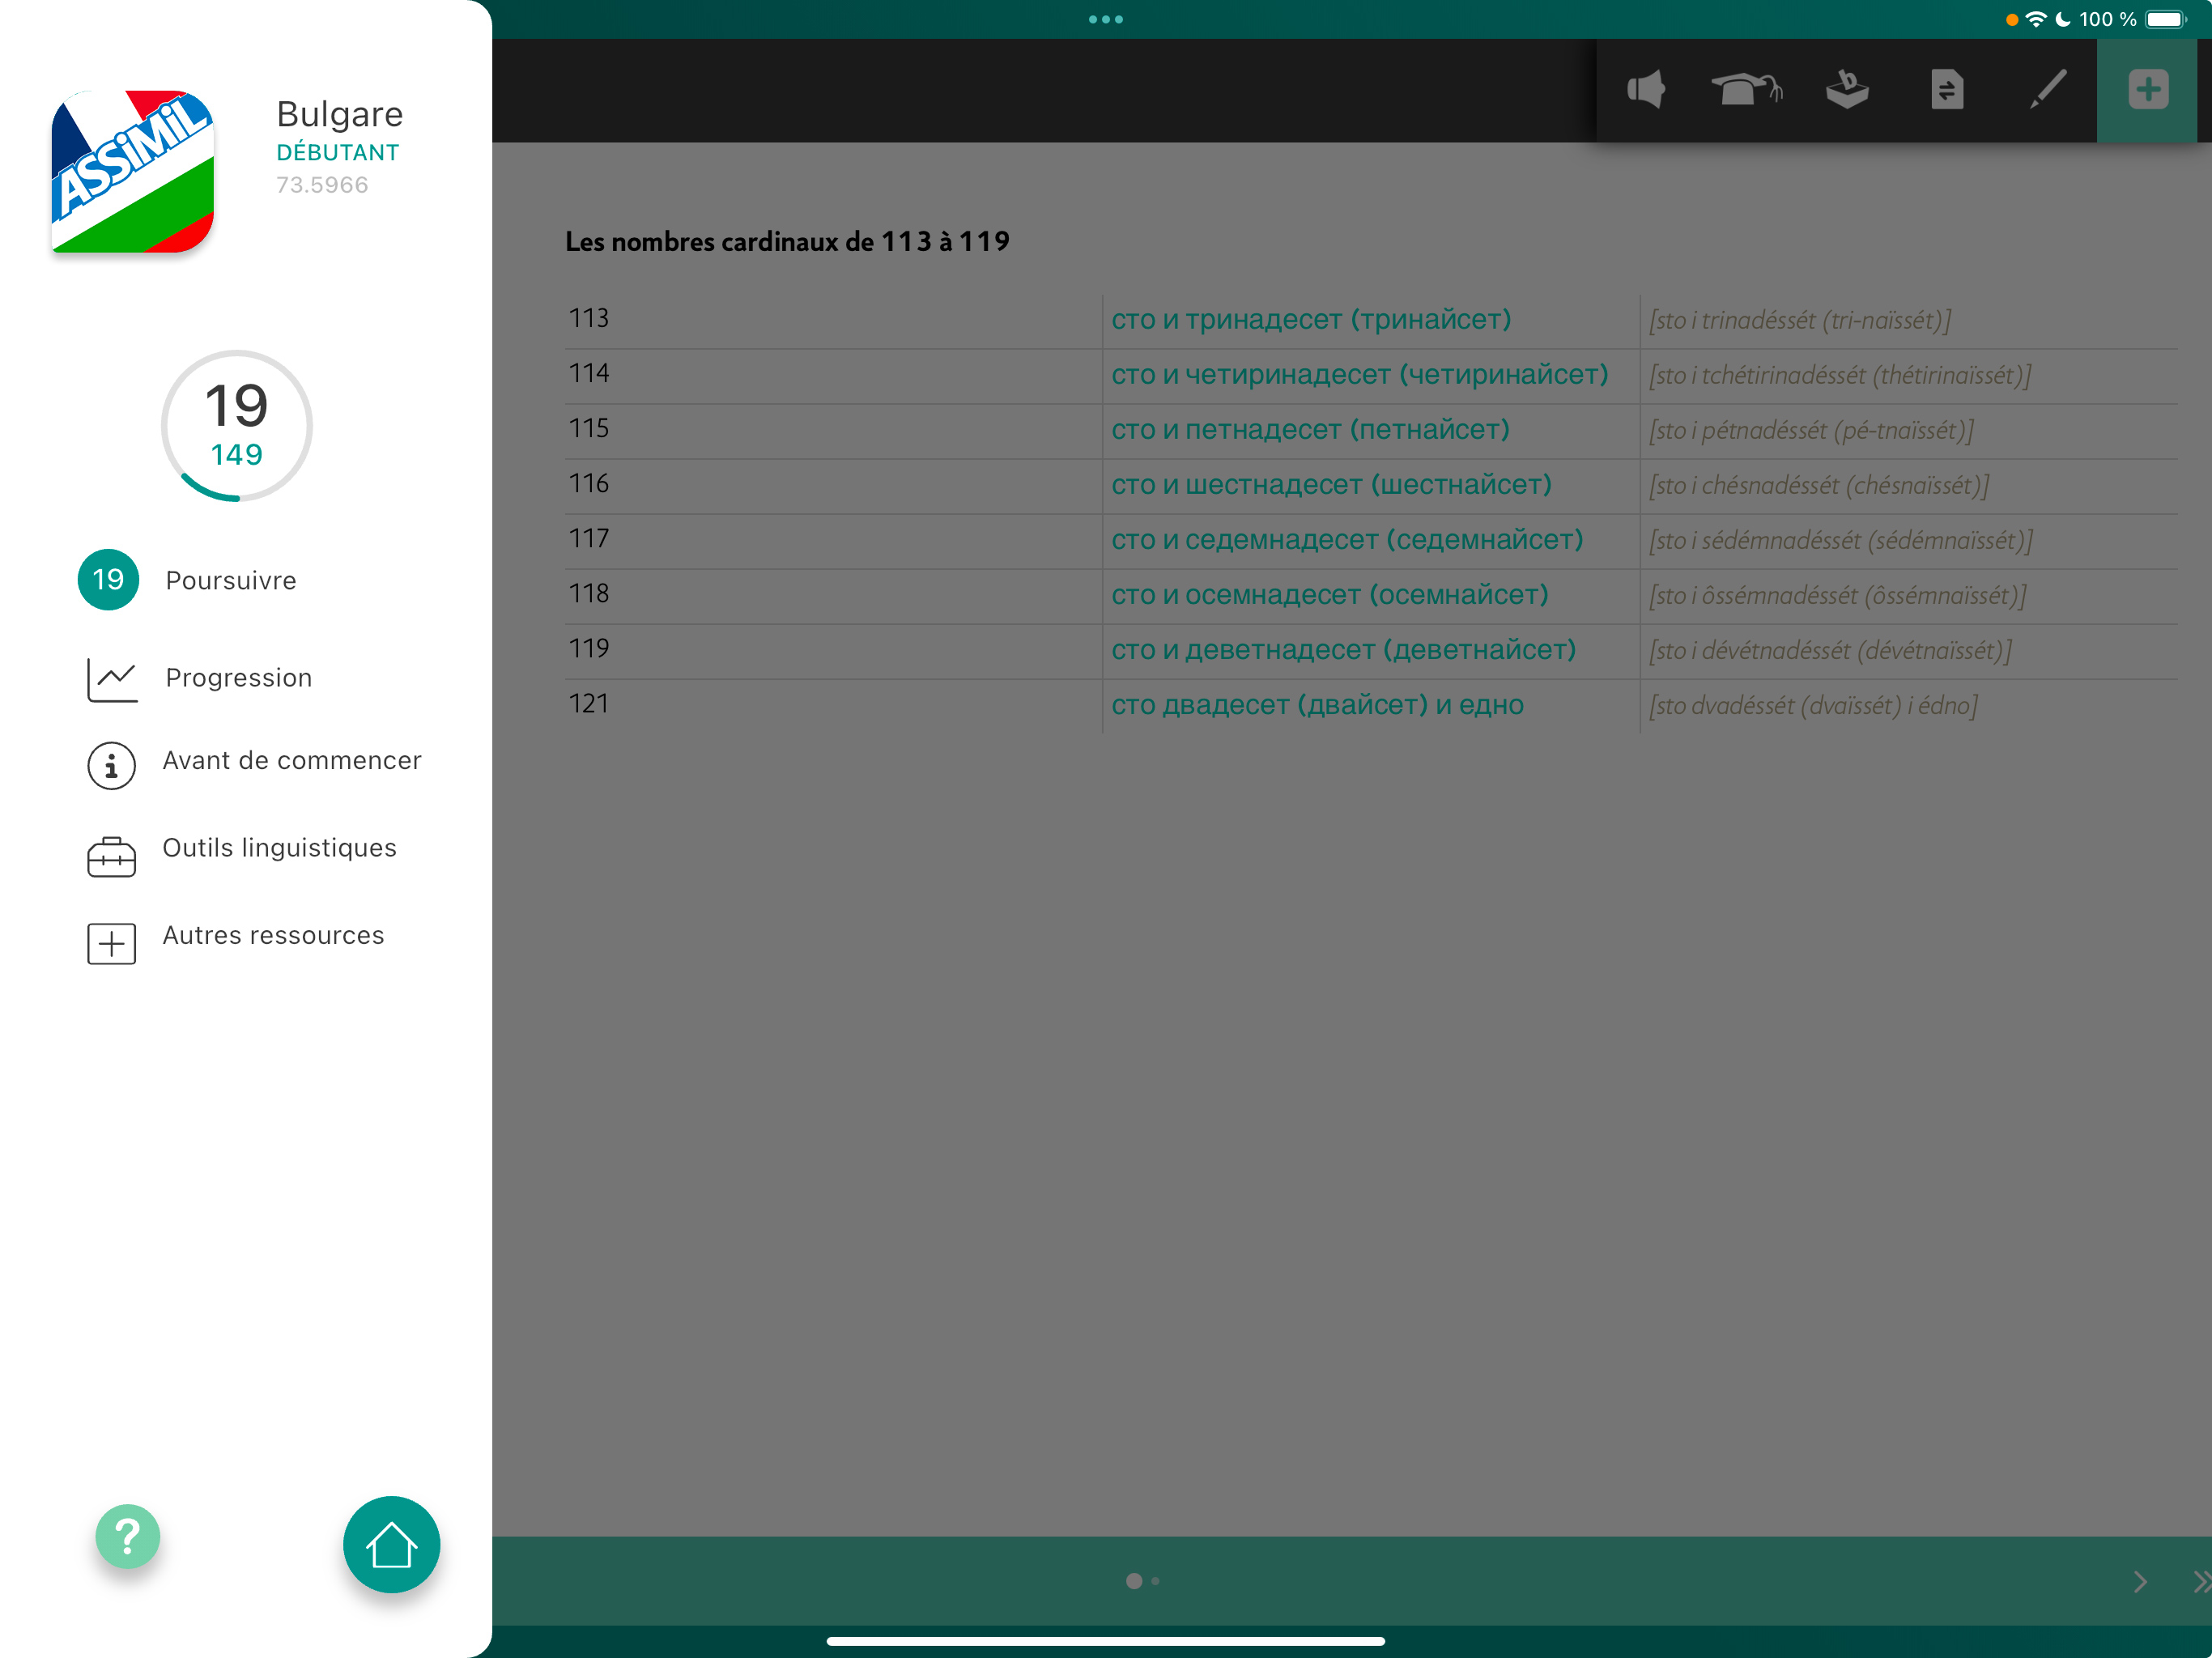Tap the green plus toolbar button
2212x1658 pixels.
[2148, 90]
